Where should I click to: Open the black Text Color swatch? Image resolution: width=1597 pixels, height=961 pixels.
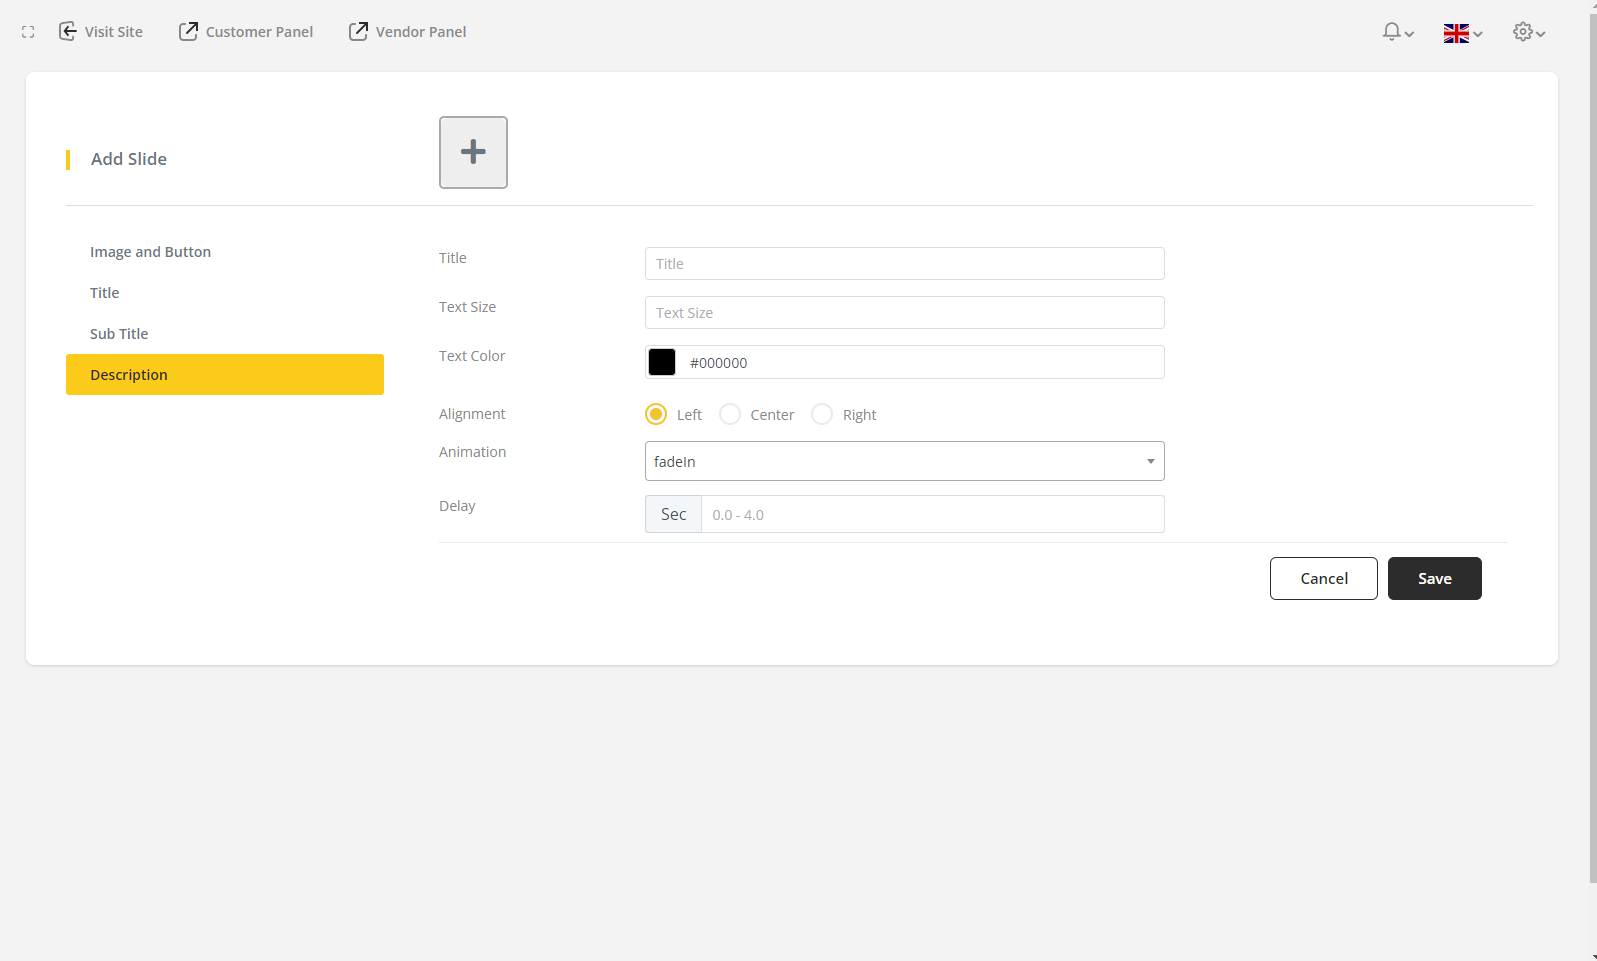662,362
